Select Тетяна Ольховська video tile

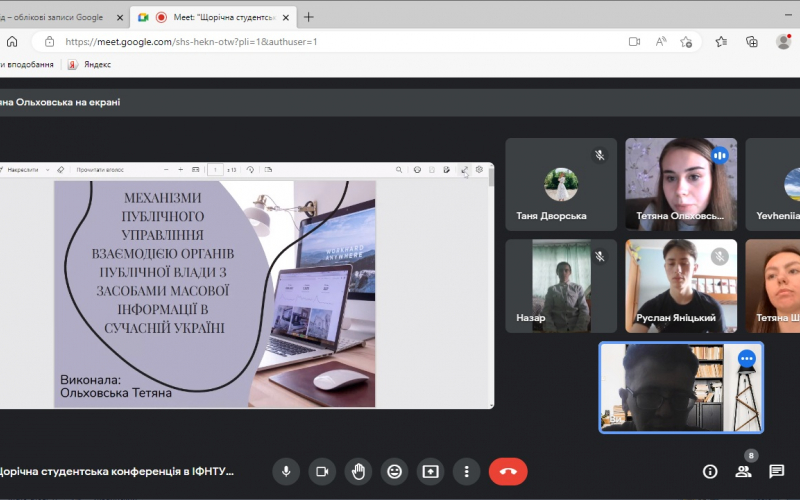coord(681,184)
